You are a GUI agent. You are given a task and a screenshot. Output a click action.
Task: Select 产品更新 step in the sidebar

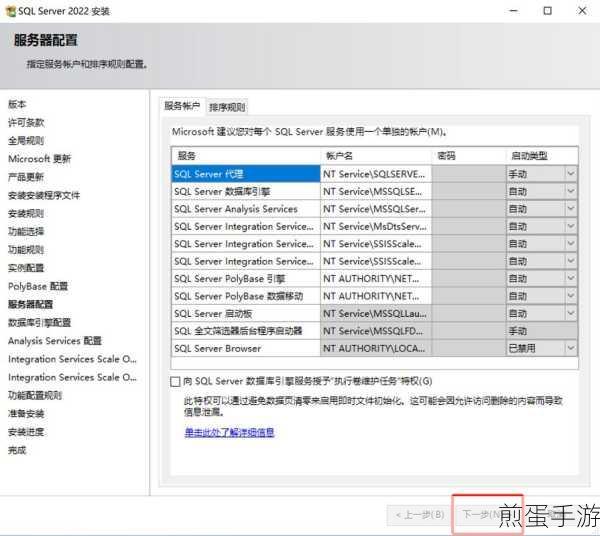point(26,177)
